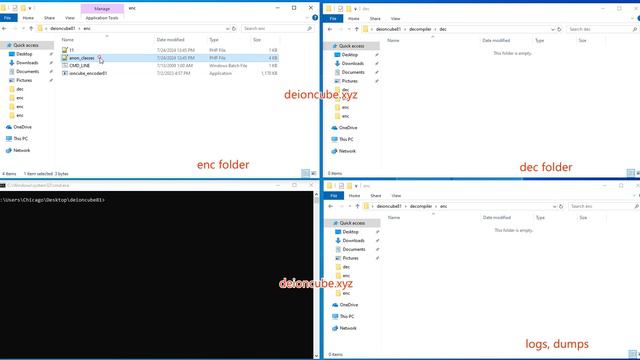Open the Home tab in decompiler dec window
The width and height of the screenshot is (640, 360).
point(353,19)
